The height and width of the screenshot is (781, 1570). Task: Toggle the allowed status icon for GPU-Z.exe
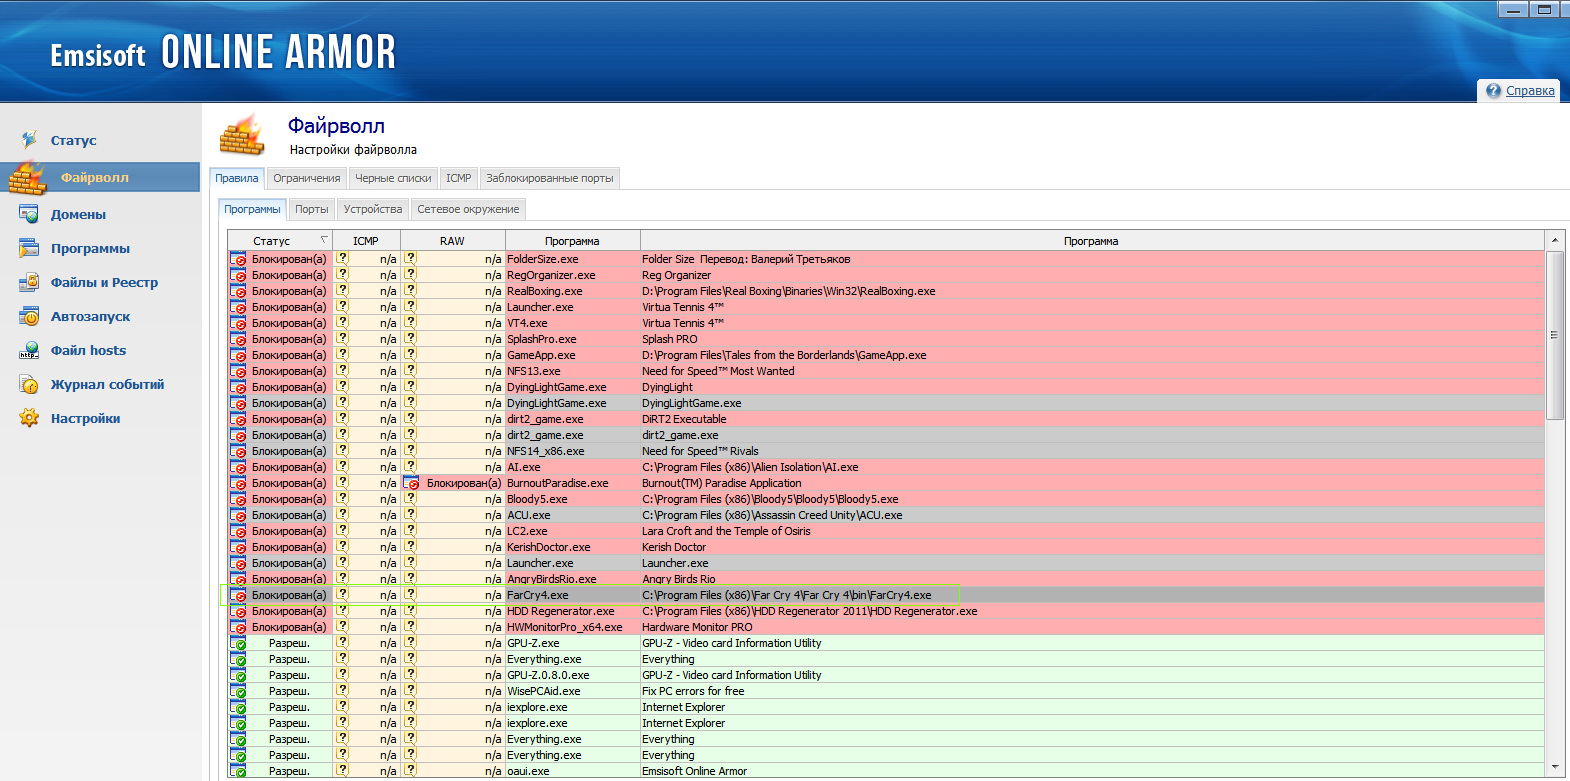pos(238,643)
